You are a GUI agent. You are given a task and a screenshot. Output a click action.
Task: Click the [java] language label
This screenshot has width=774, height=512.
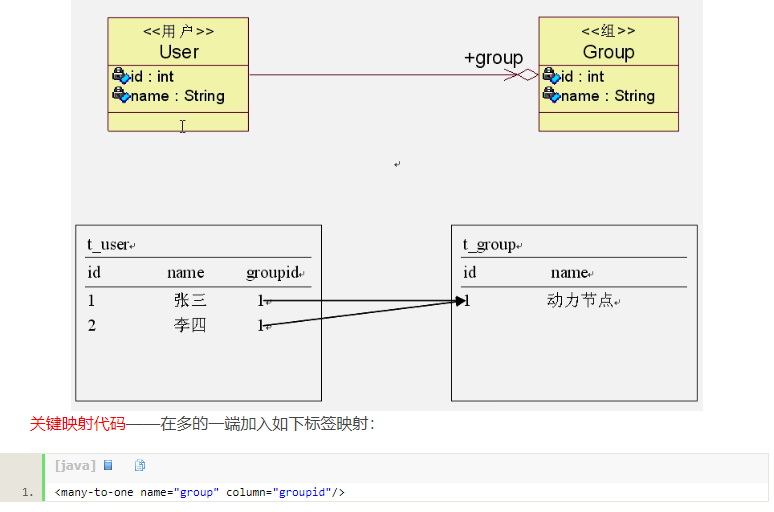coord(75,466)
